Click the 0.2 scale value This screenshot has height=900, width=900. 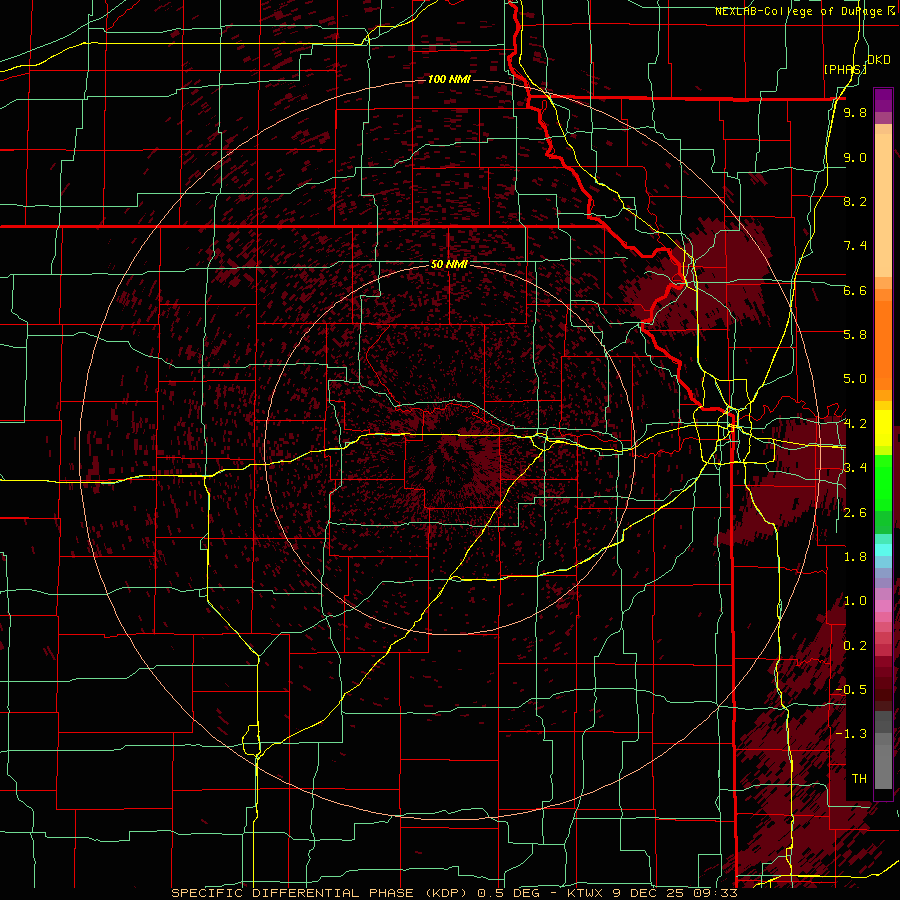[x=855, y=646]
